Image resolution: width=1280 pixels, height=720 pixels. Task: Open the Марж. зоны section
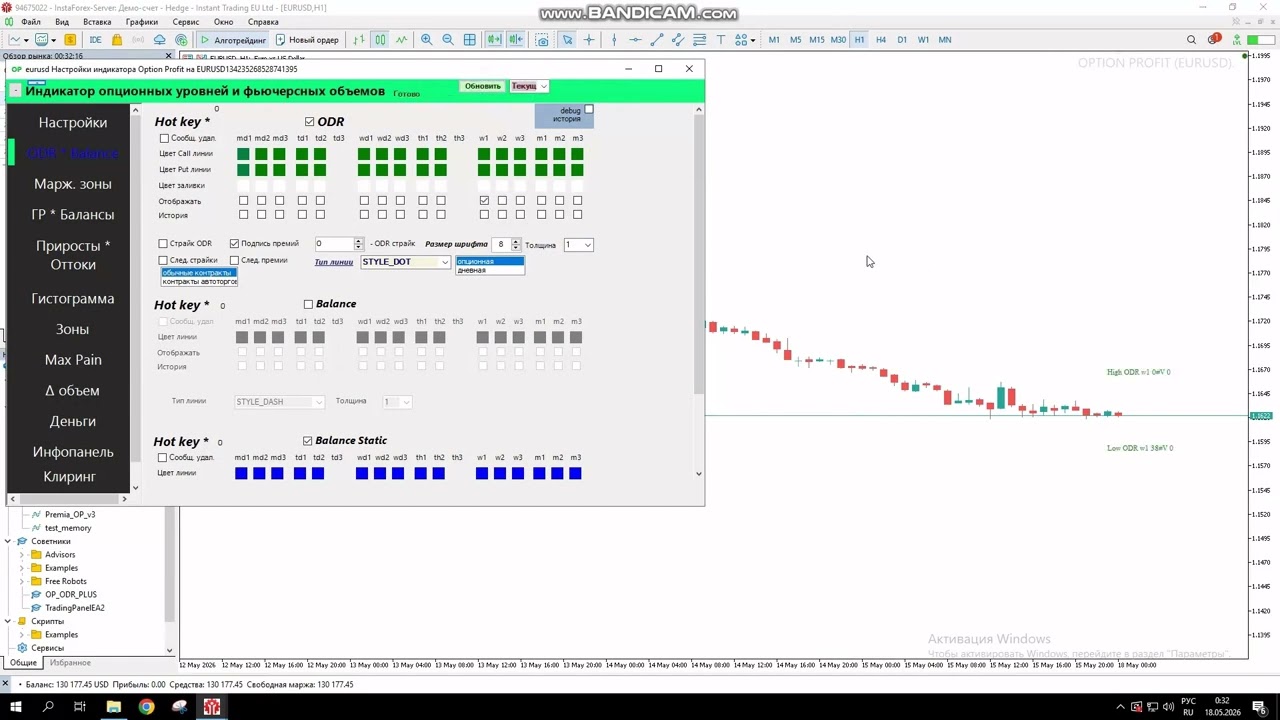[73, 184]
